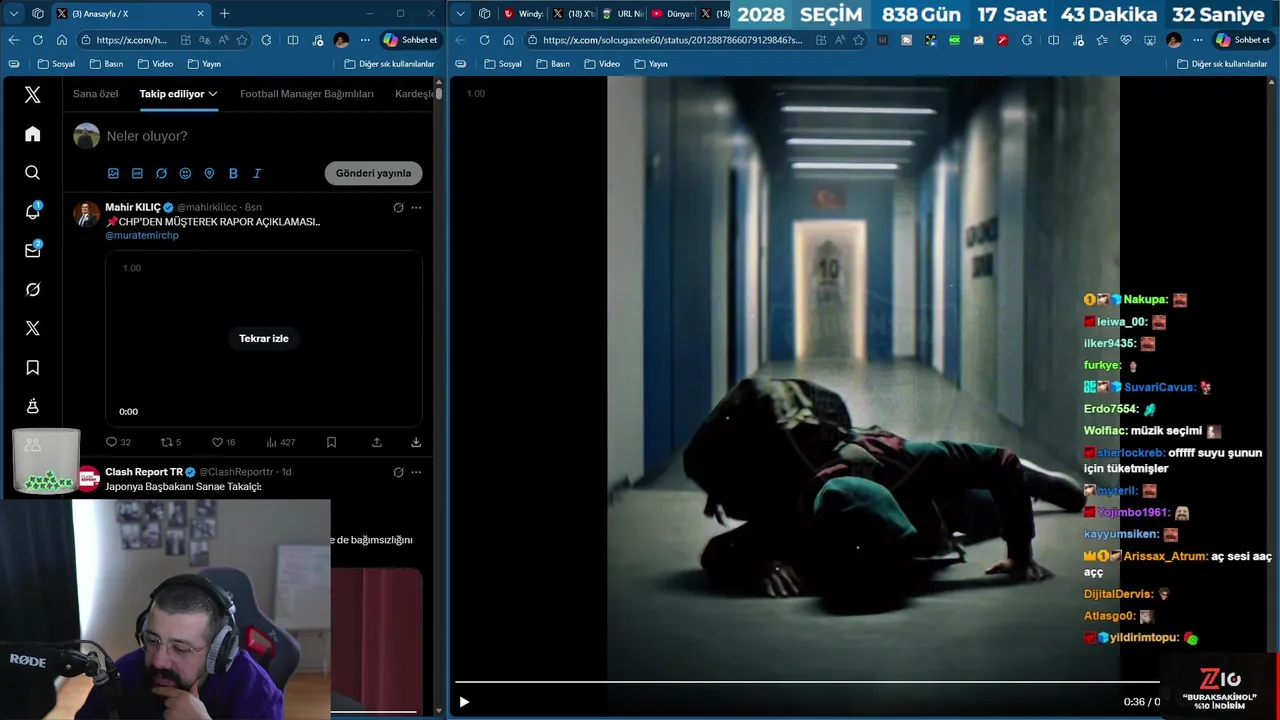Open Messages envelope in X sidebar

32,250
